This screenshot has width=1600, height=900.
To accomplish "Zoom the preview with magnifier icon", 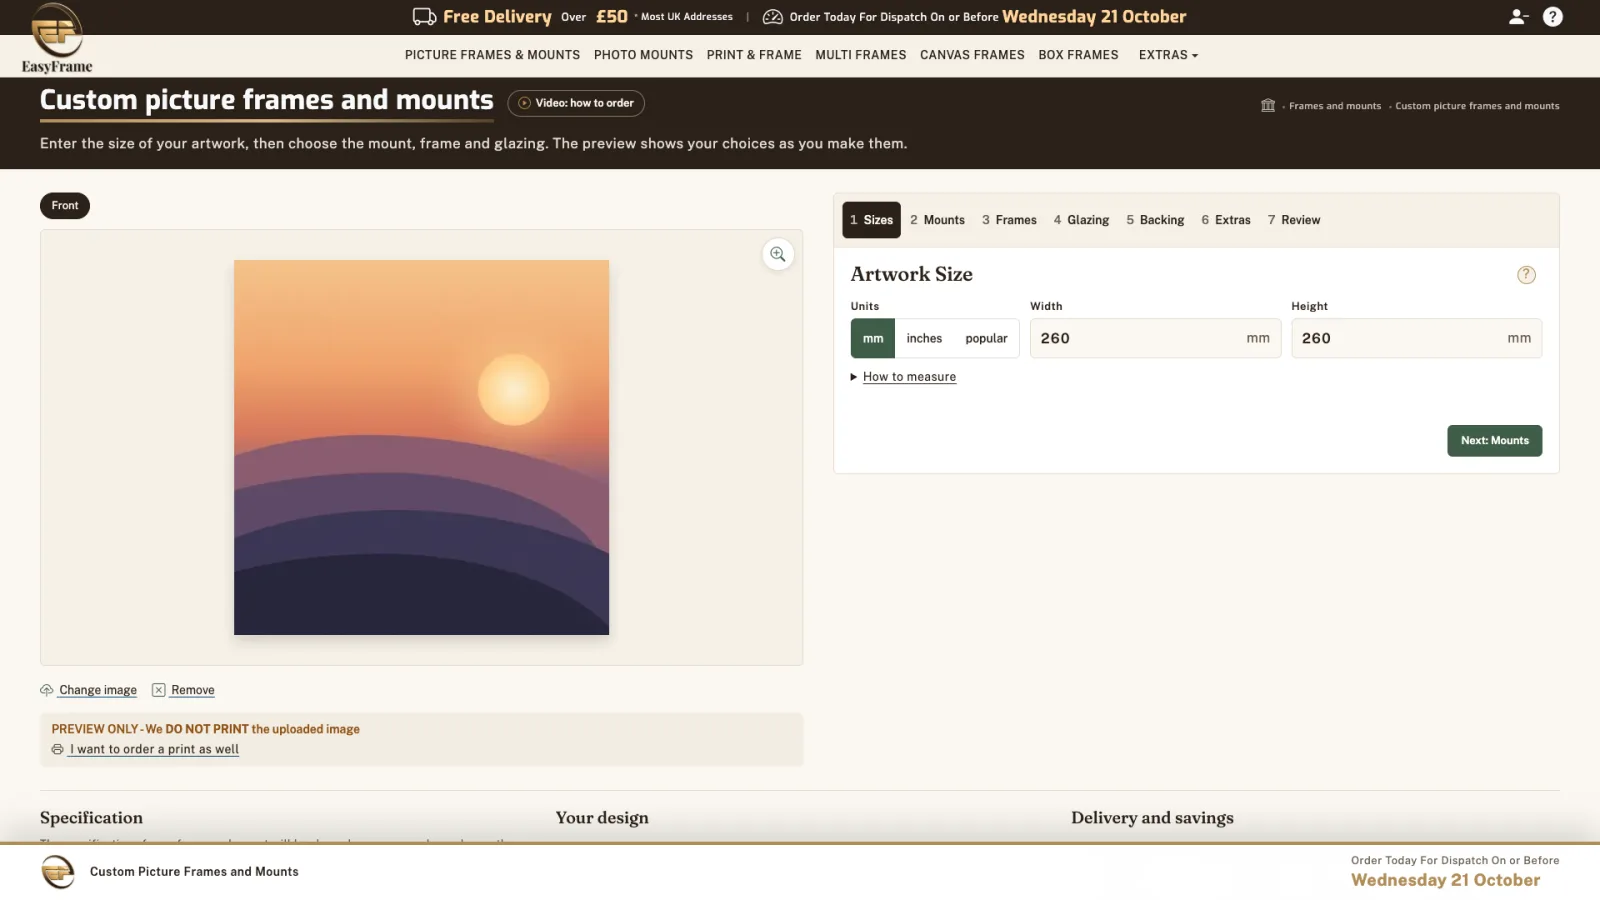I will click(x=778, y=255).
